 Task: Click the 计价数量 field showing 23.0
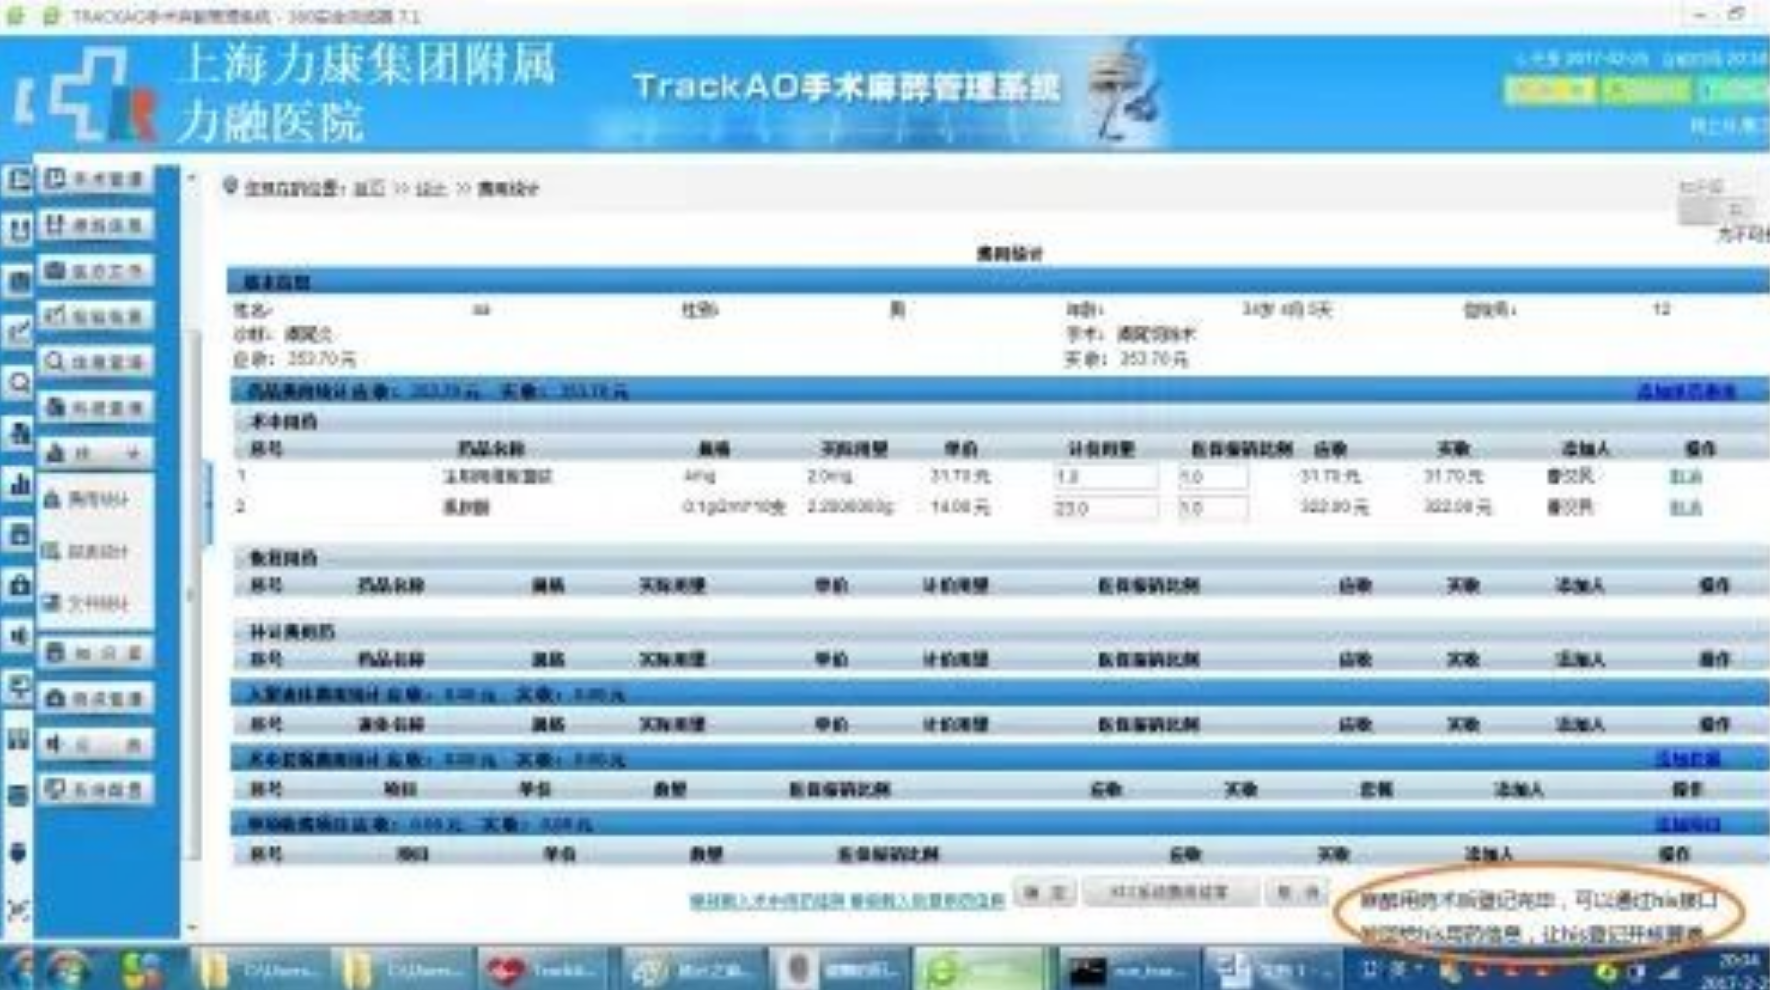1104,509
